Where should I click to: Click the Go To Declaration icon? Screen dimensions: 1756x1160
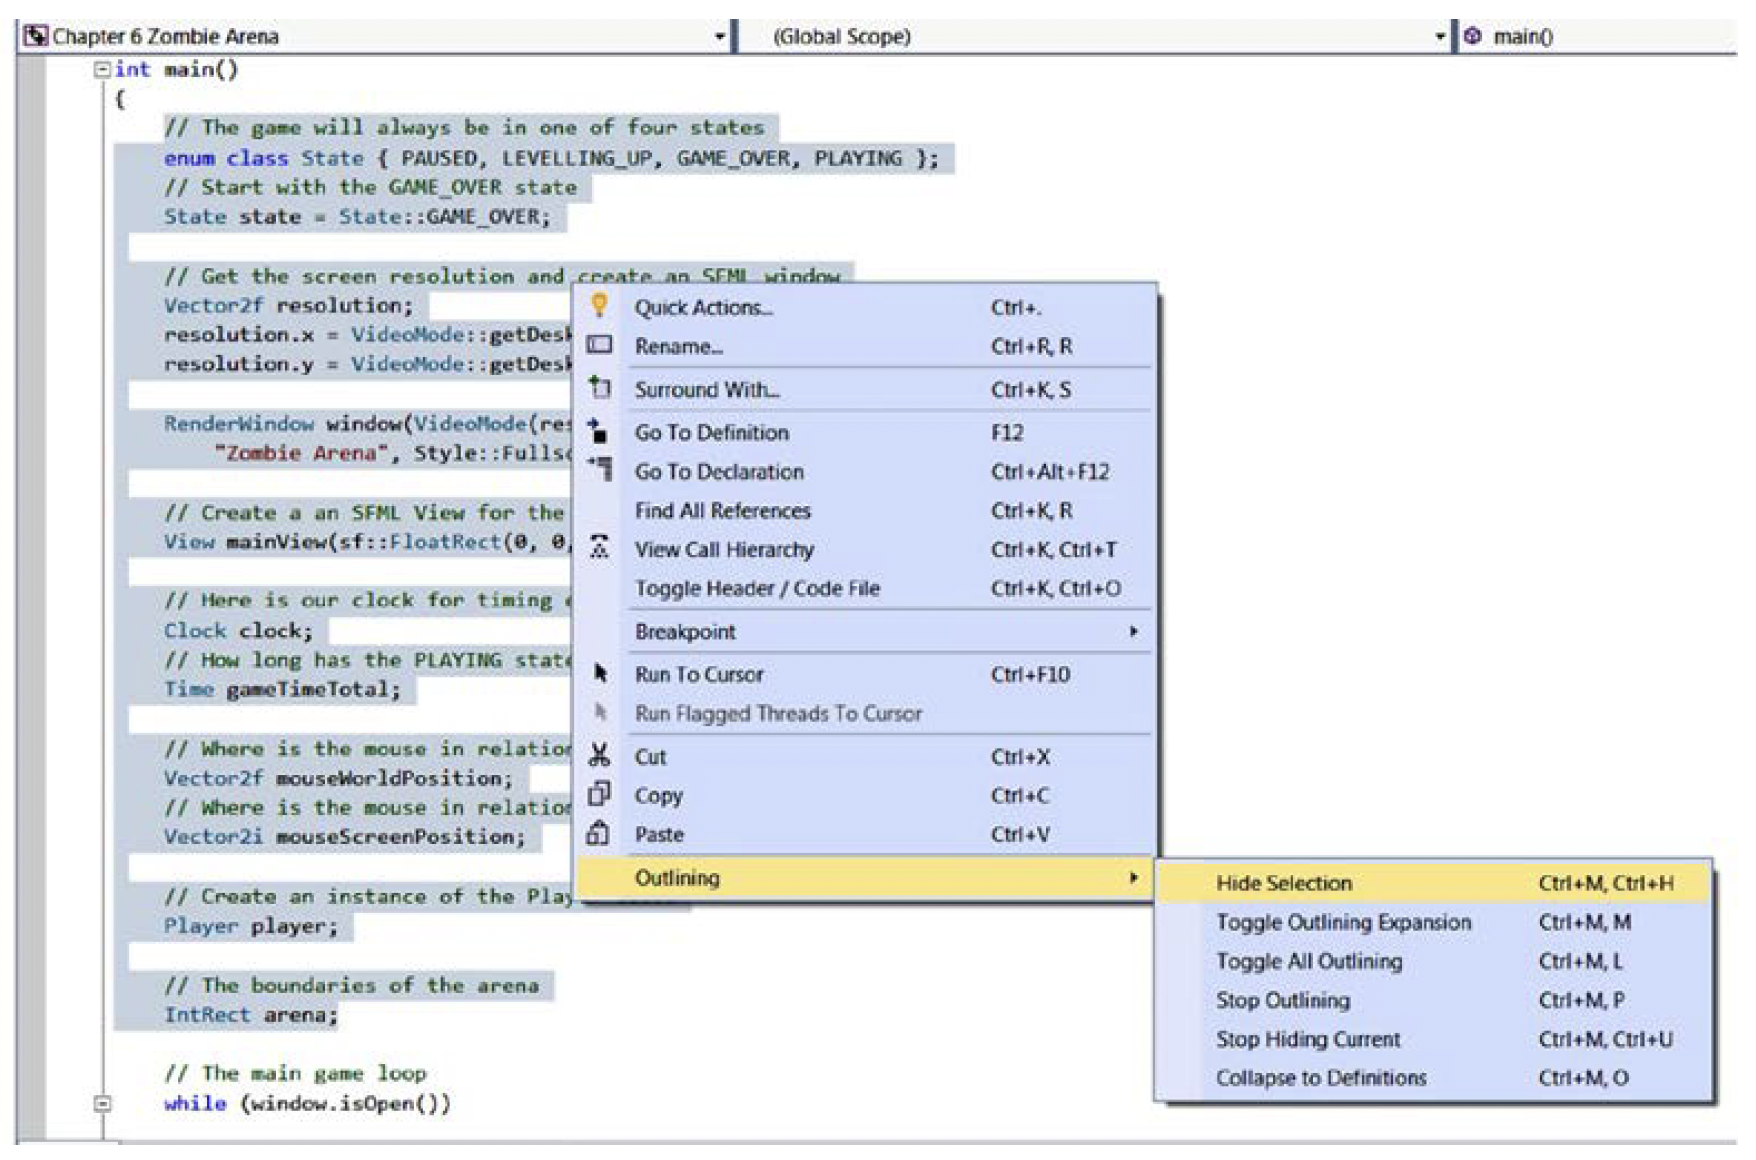point(599,467)
